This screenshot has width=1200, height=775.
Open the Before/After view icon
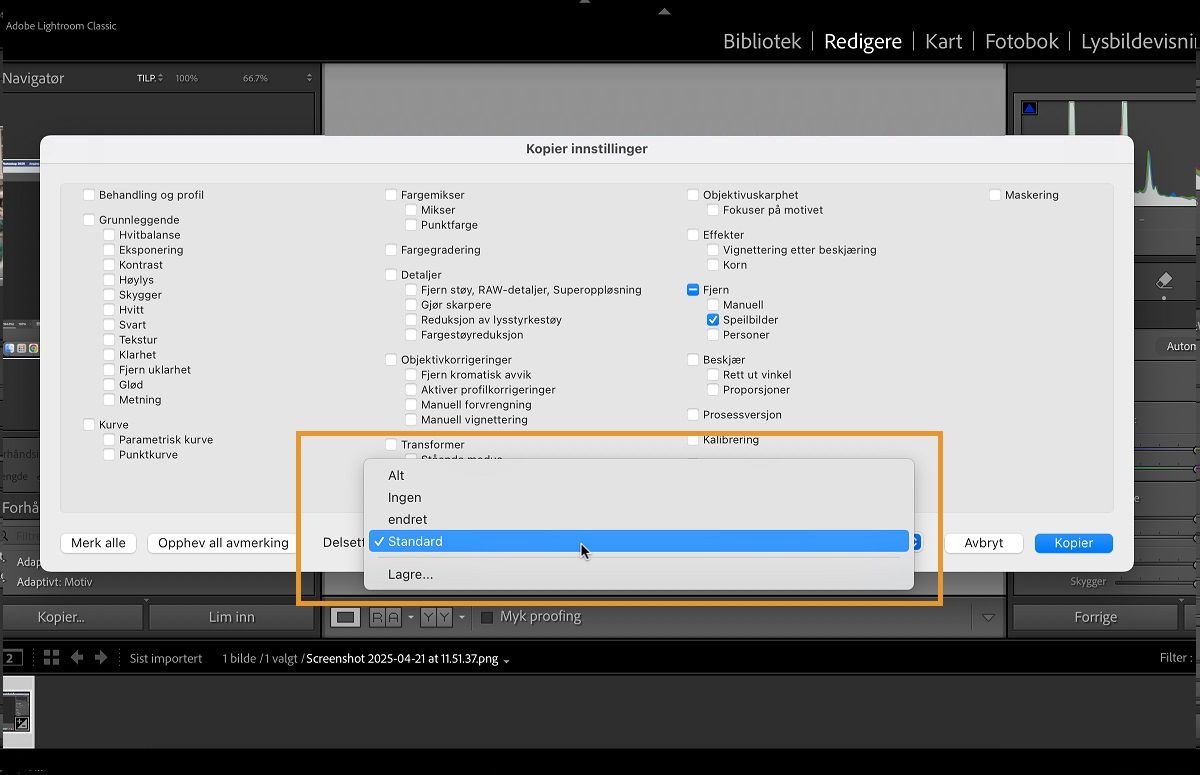(x=385, y=617)
